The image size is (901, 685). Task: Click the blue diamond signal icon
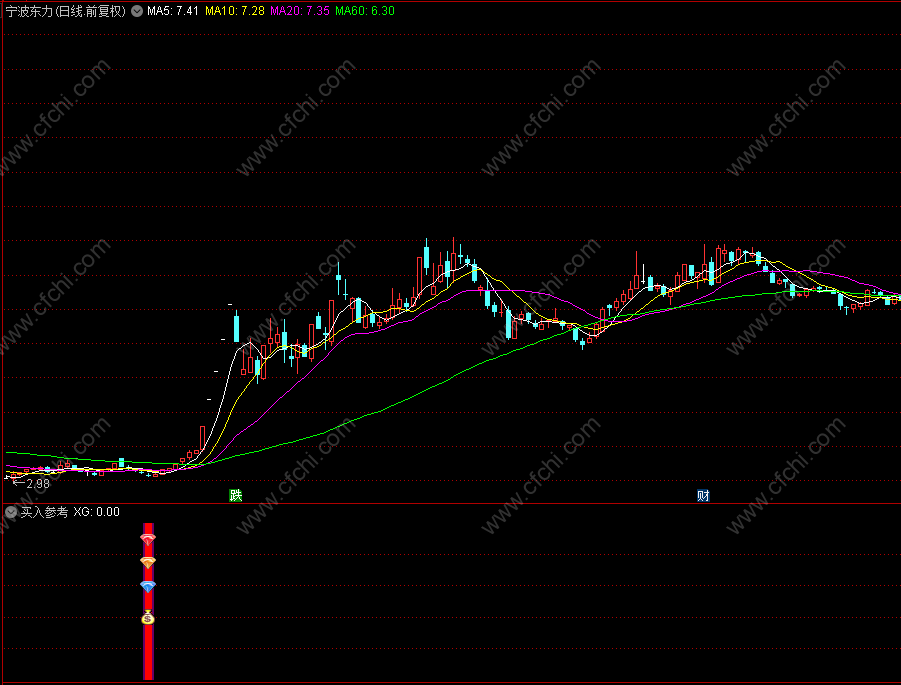point(148,587)
